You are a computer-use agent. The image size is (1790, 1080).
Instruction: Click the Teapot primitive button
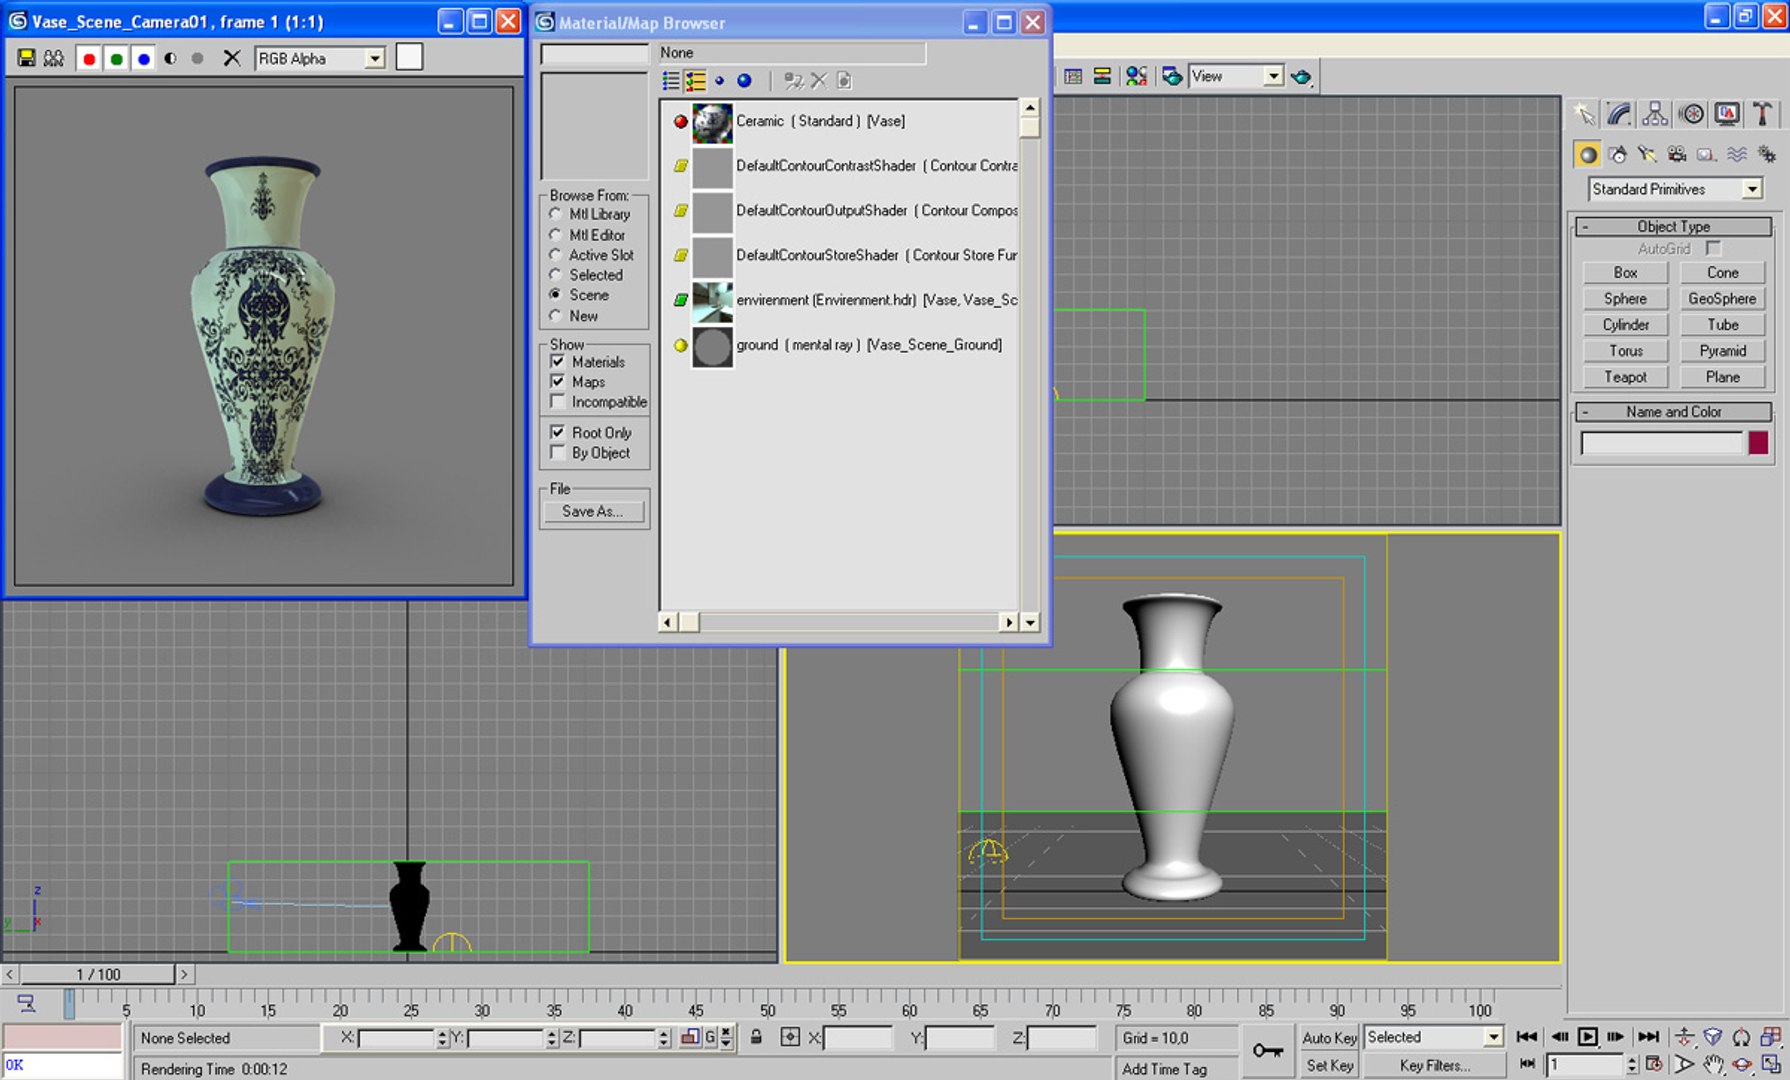(x=1625, y=377)
